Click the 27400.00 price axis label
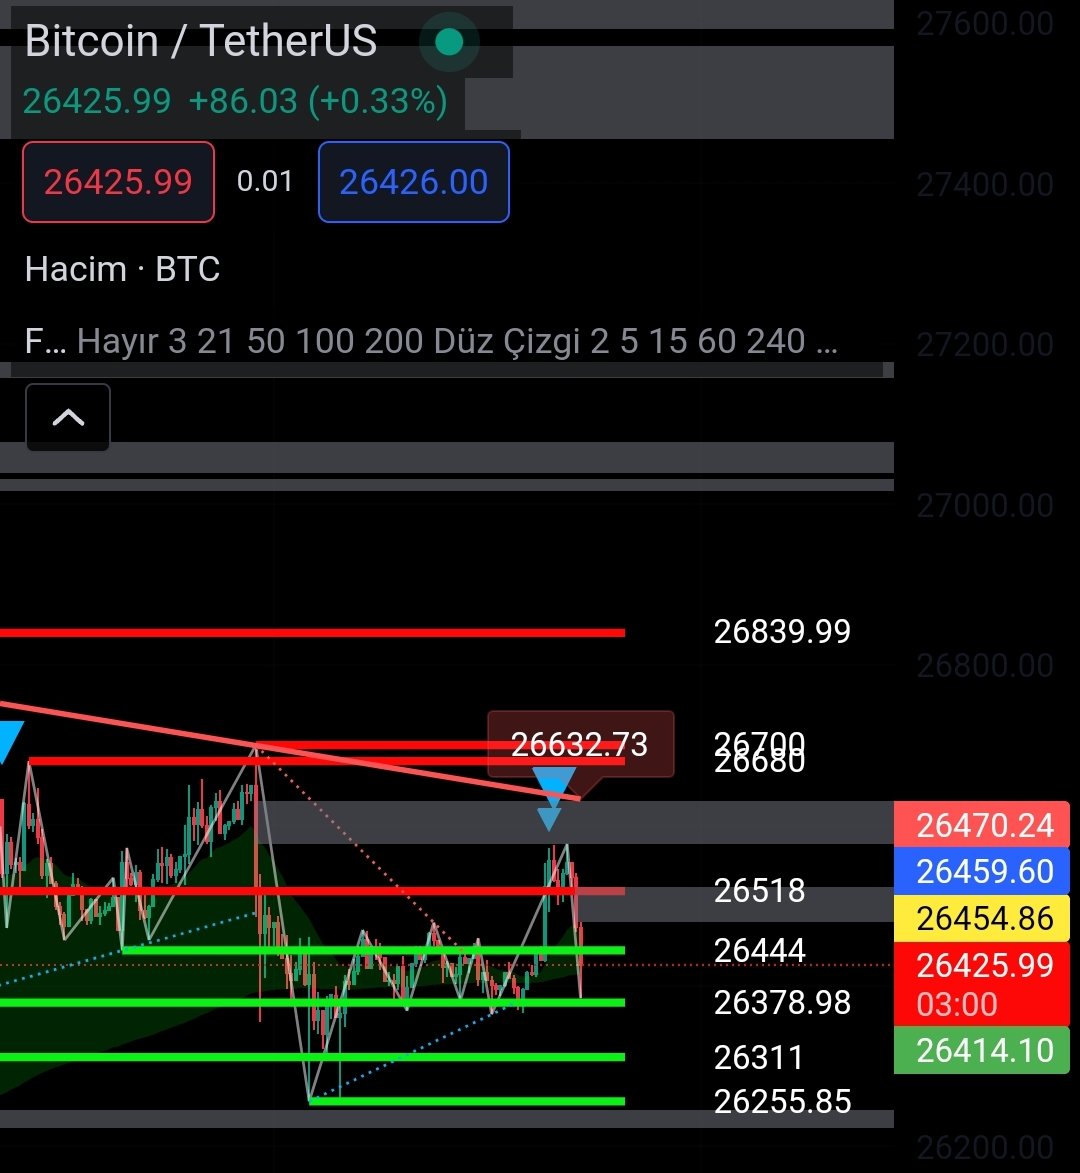 click(985, 184)
